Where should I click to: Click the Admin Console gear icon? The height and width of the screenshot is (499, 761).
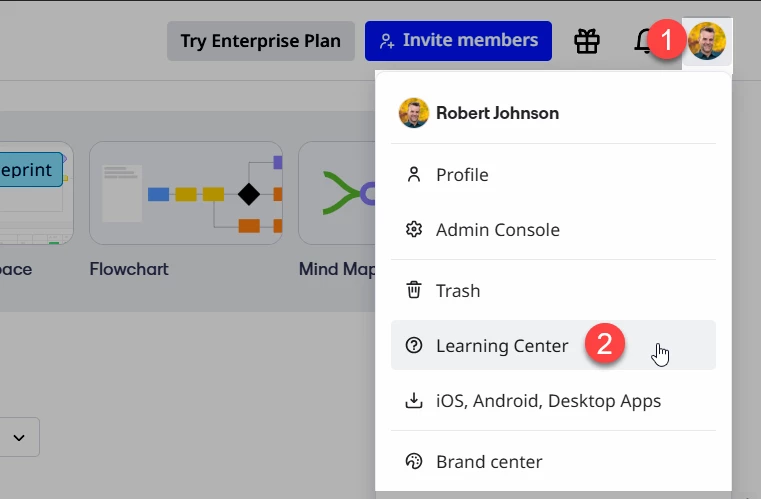414,230
